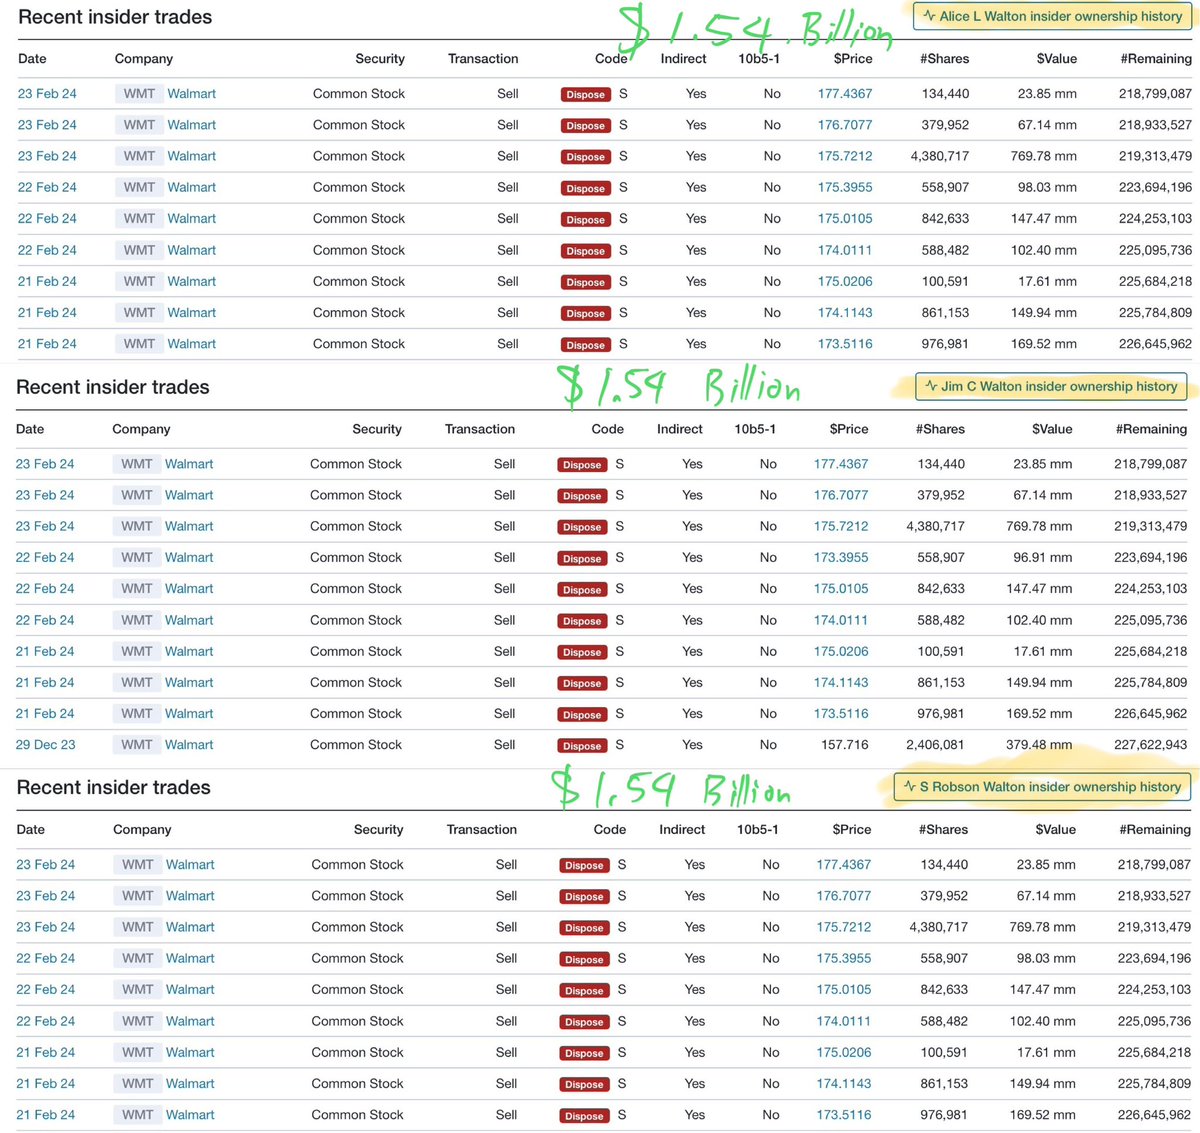This screenshot has width=1200, height=1133.
Task: Open price 174.1143 in Robson Walton's table
Action: [844, 1084]
